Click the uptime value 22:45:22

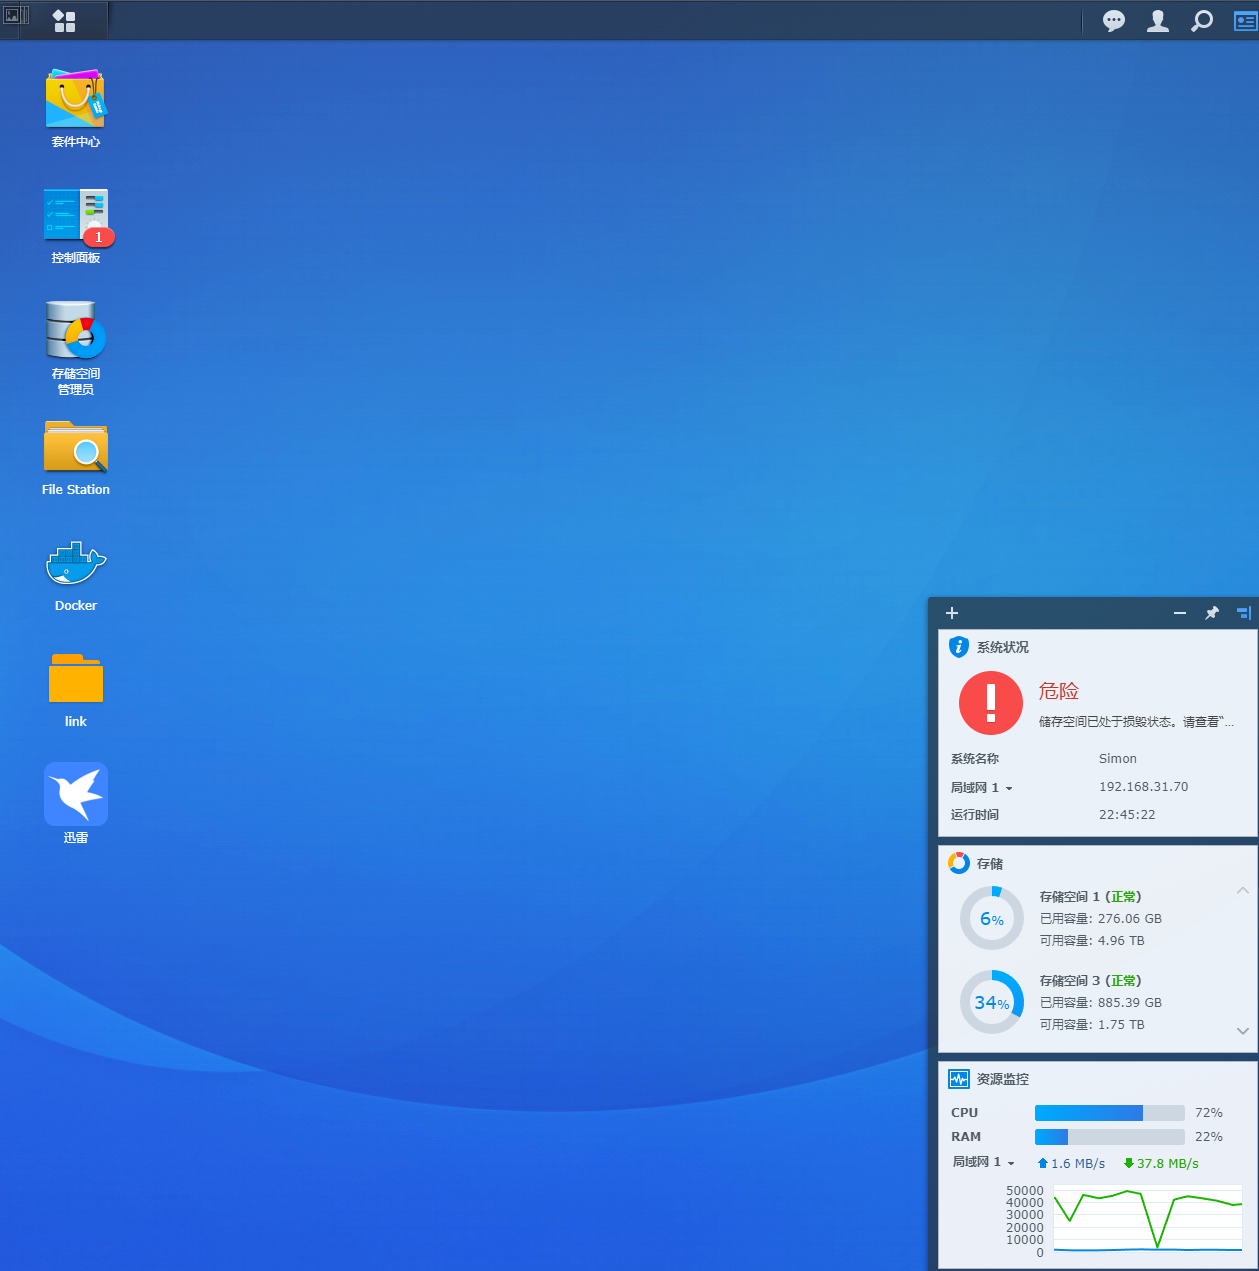click(1127, 815)
